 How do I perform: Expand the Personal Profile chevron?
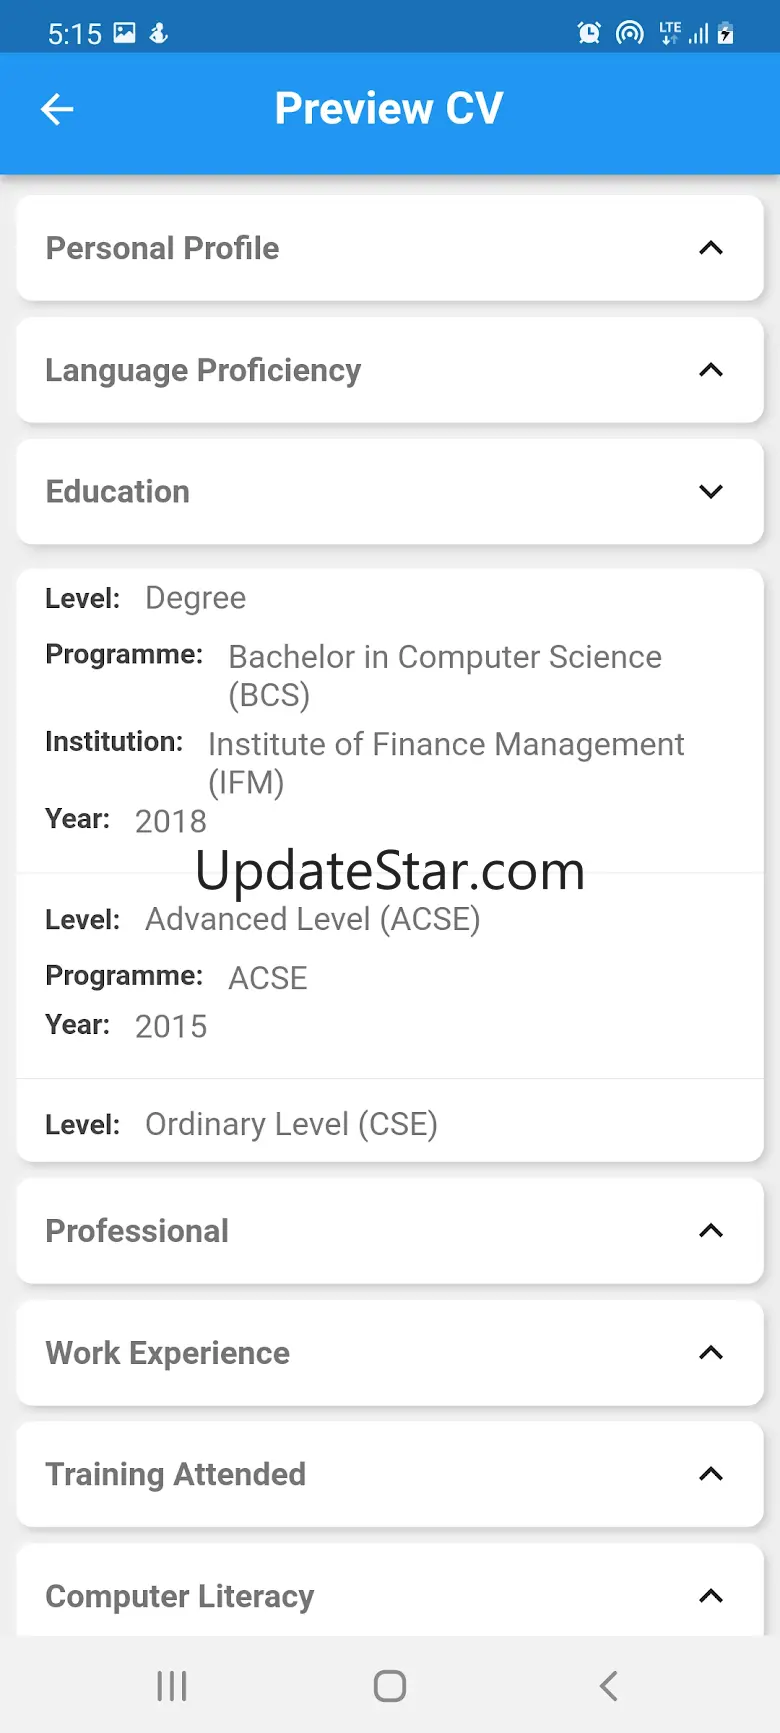(710, 248)
